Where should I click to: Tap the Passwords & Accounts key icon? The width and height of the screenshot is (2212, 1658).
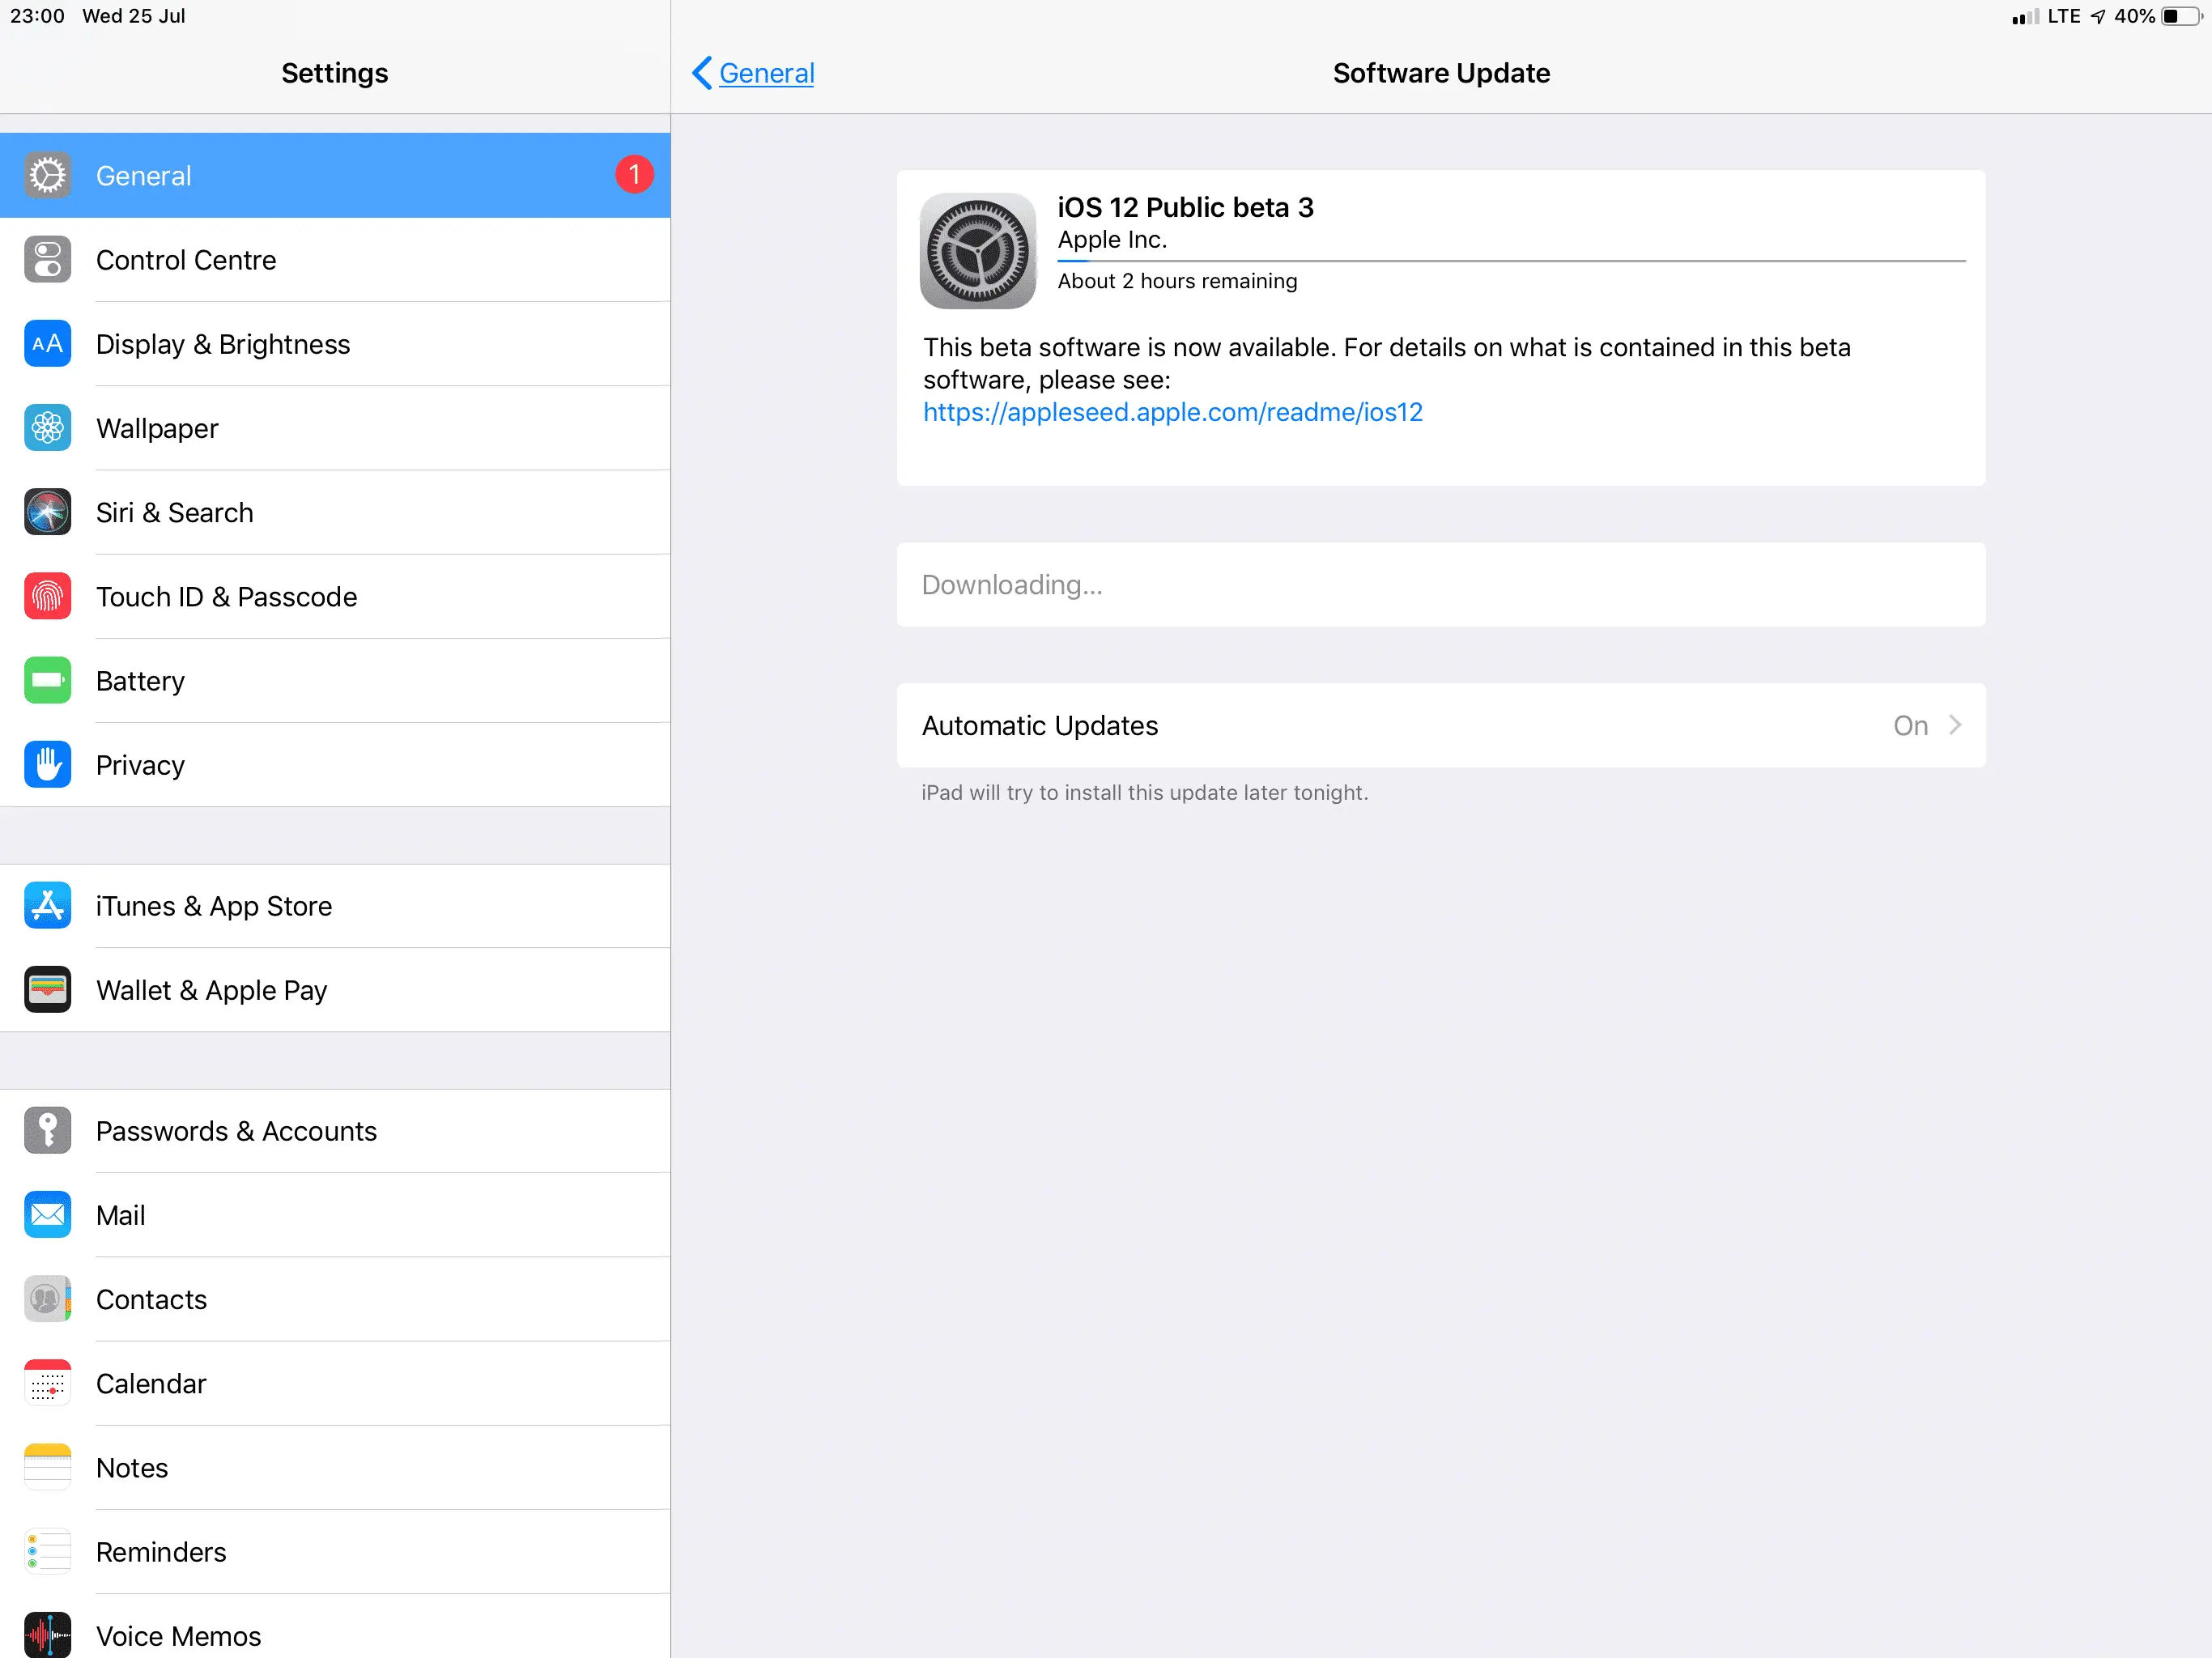coord(47,1131)
